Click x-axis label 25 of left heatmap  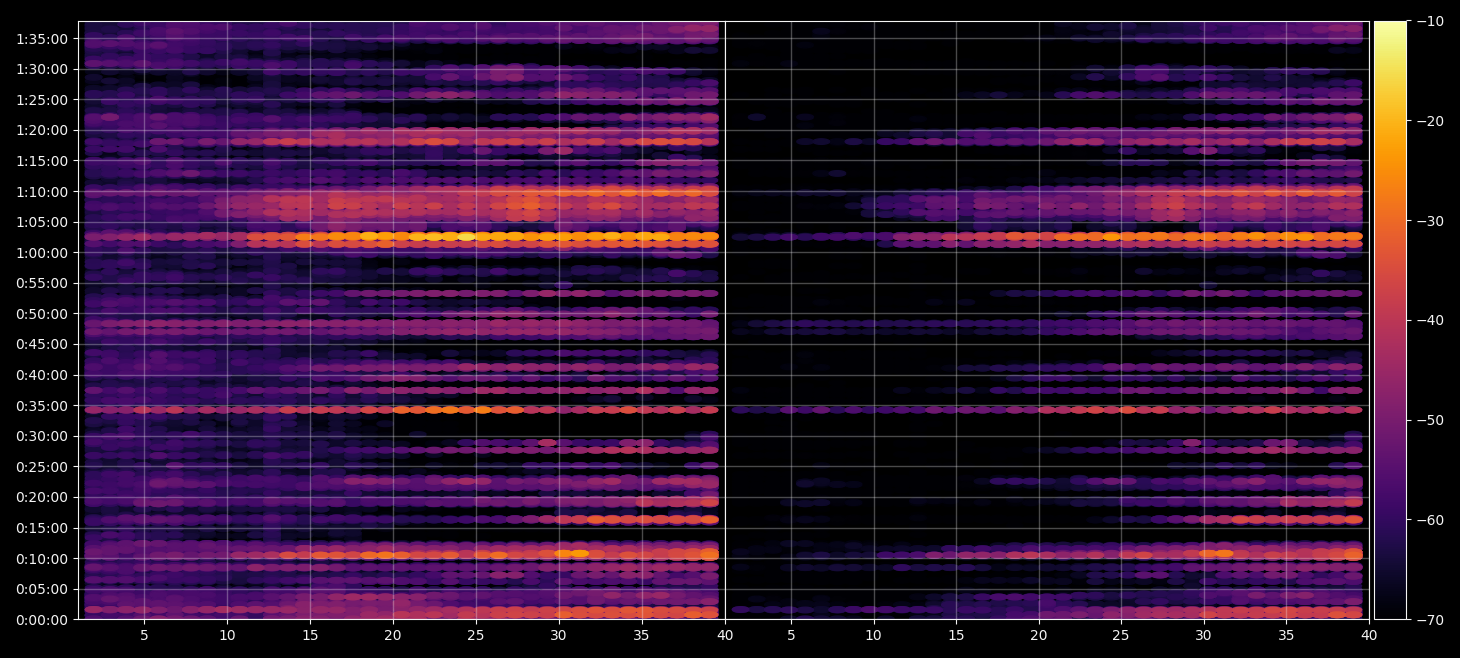tap(476, 635)
